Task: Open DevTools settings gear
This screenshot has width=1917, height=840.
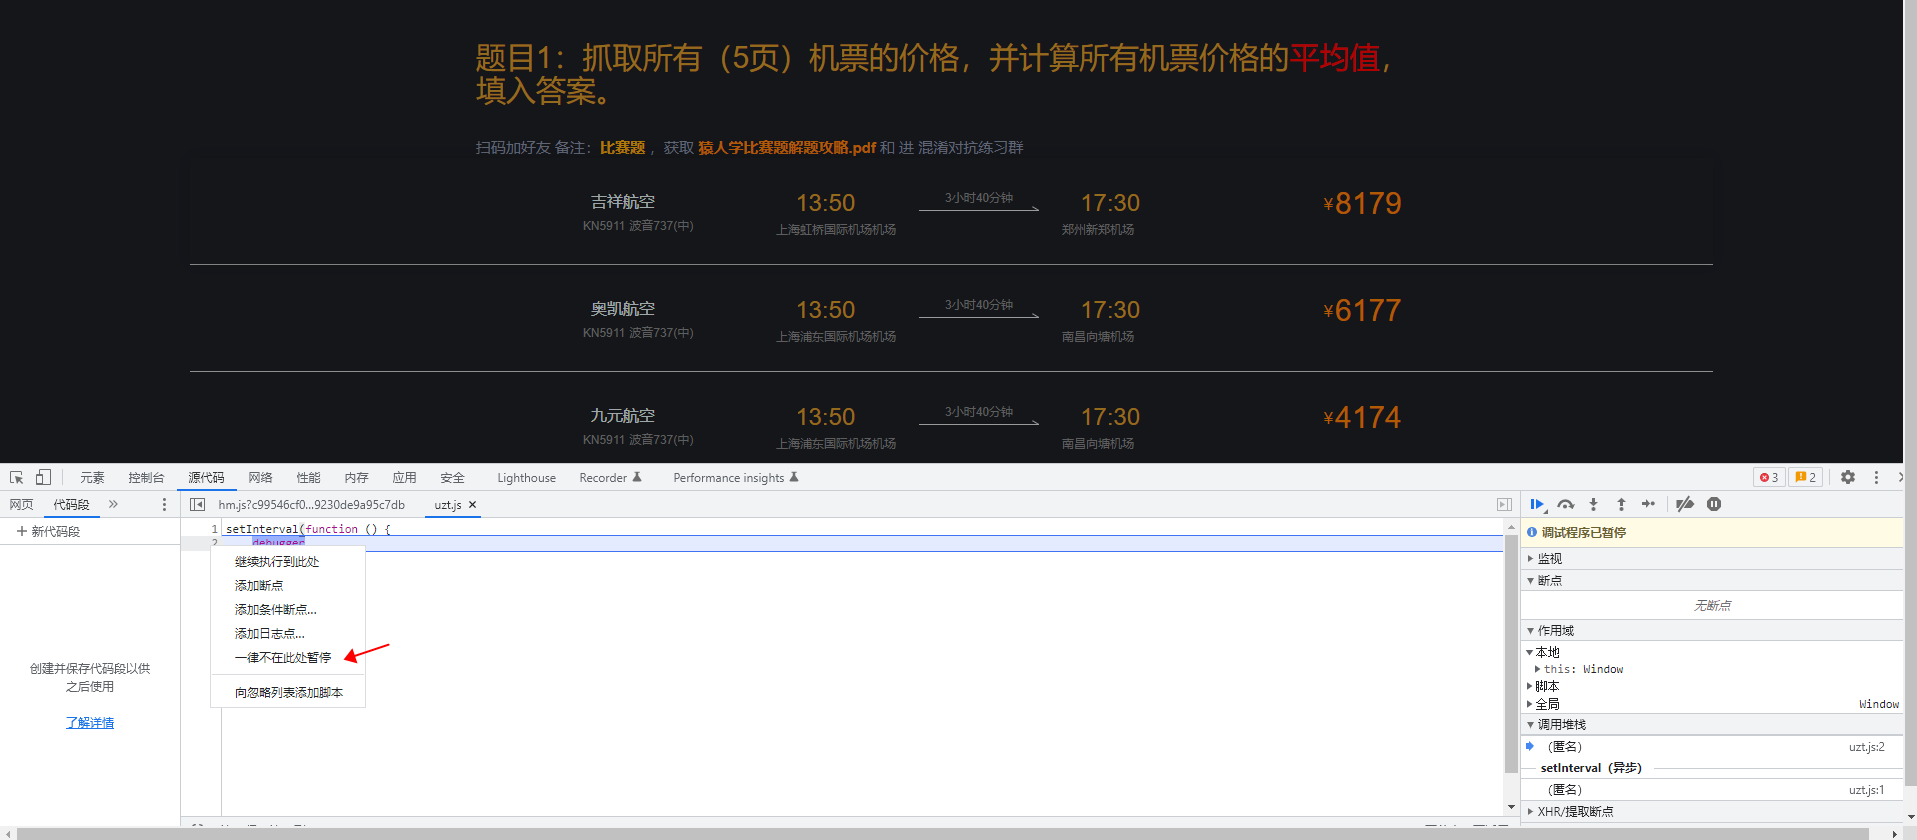Action: point(1848,478)
